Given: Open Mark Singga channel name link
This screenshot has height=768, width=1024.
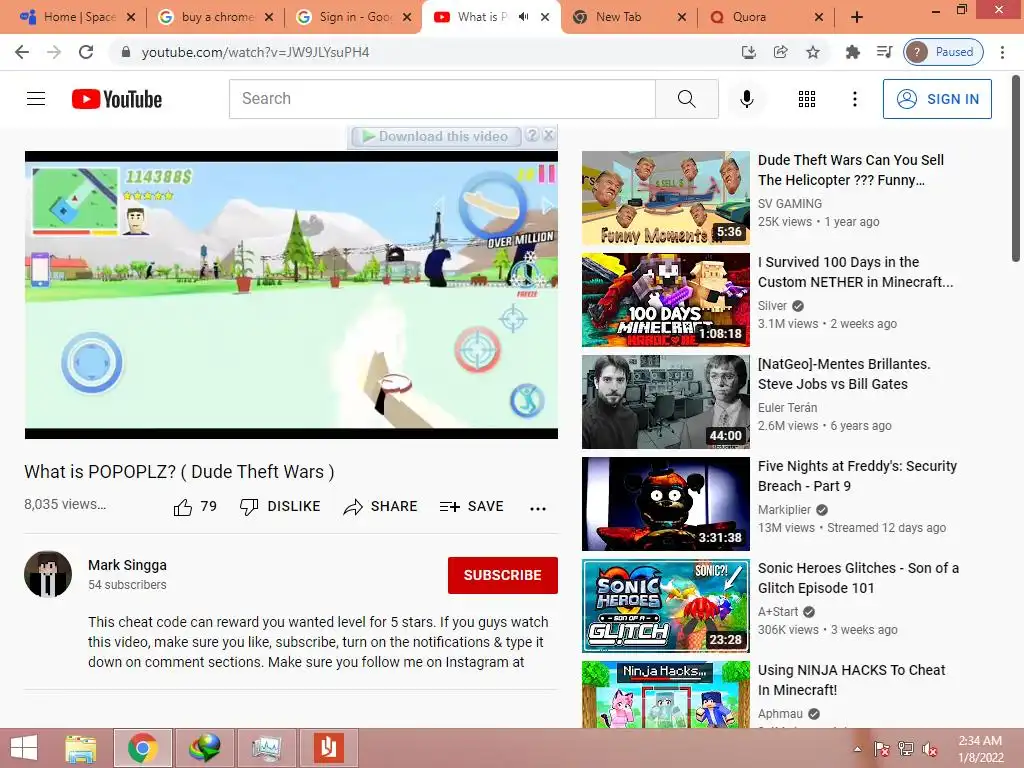Looking at the screenshot, I should point(127,565).
